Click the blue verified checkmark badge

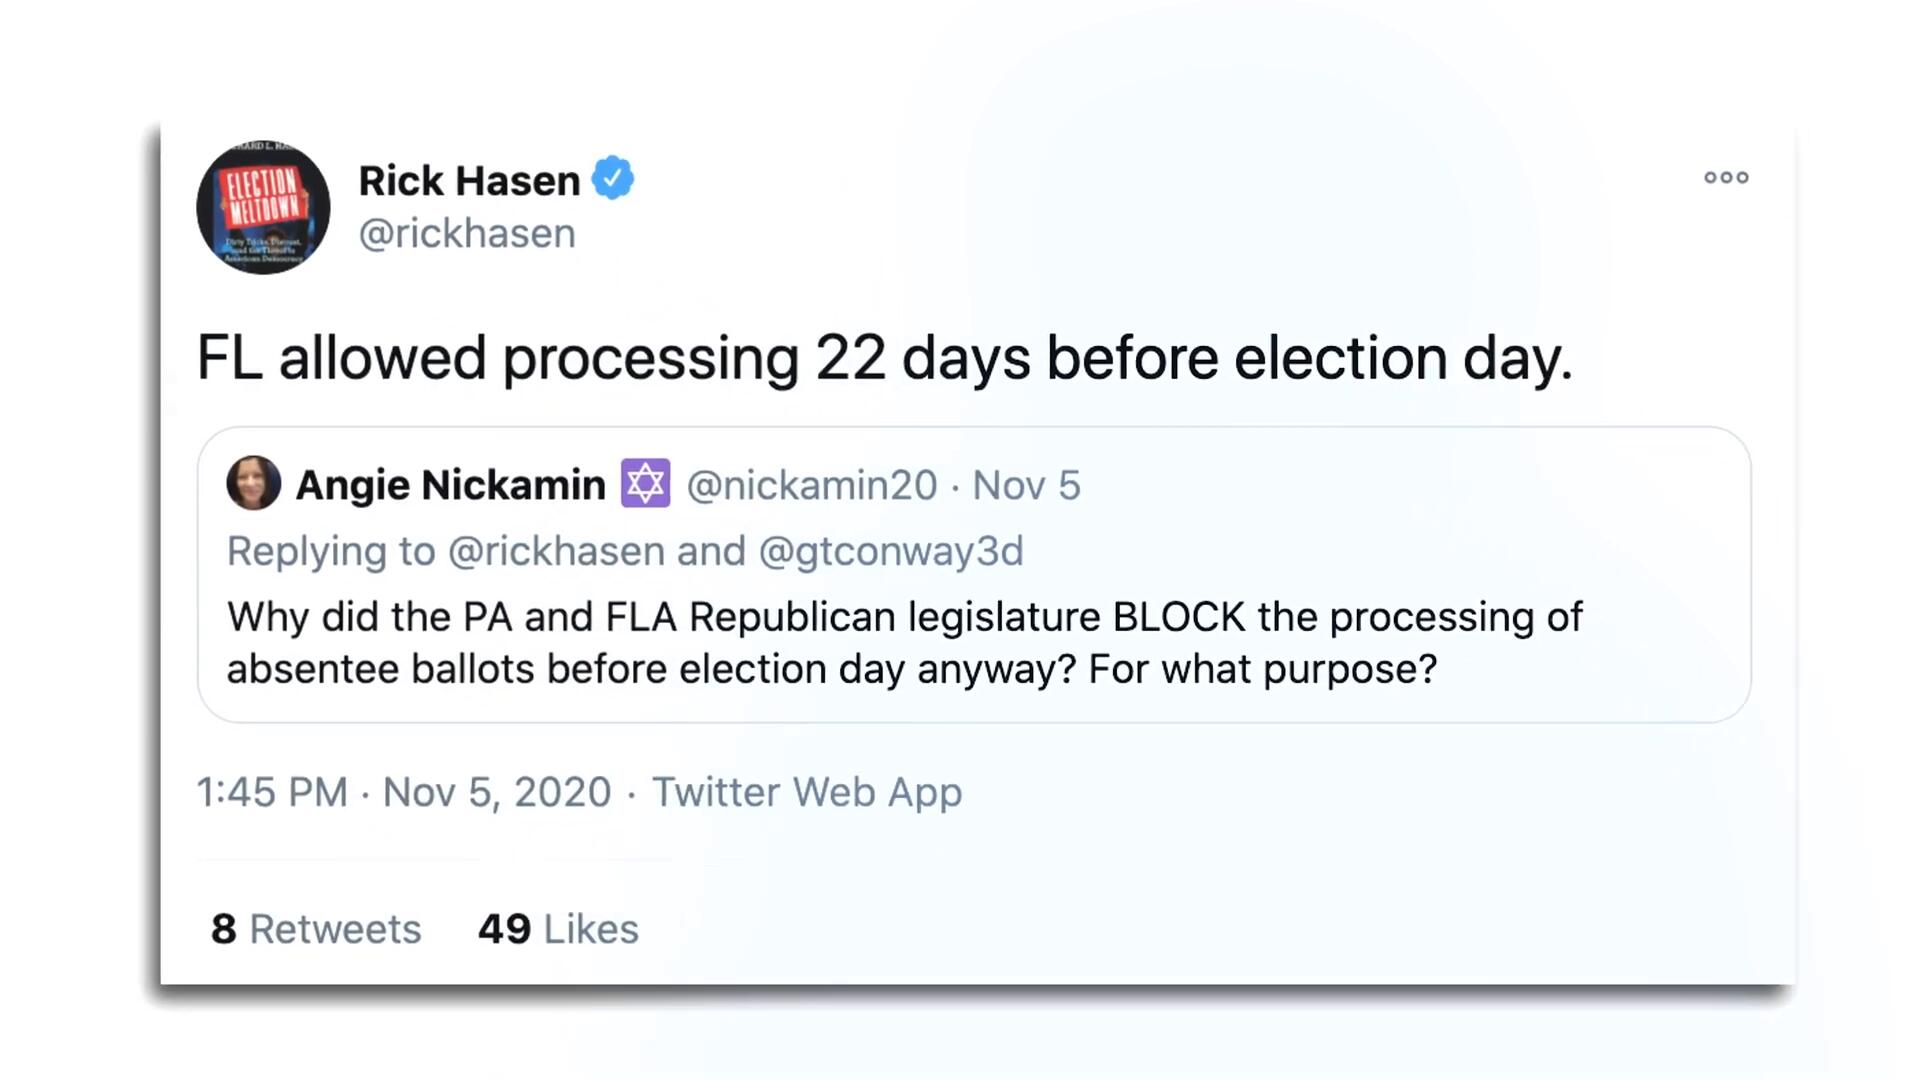(612, 179)
